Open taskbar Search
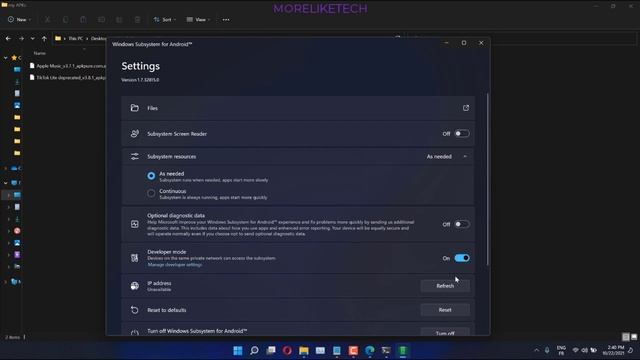 click(x=254, y=350)
